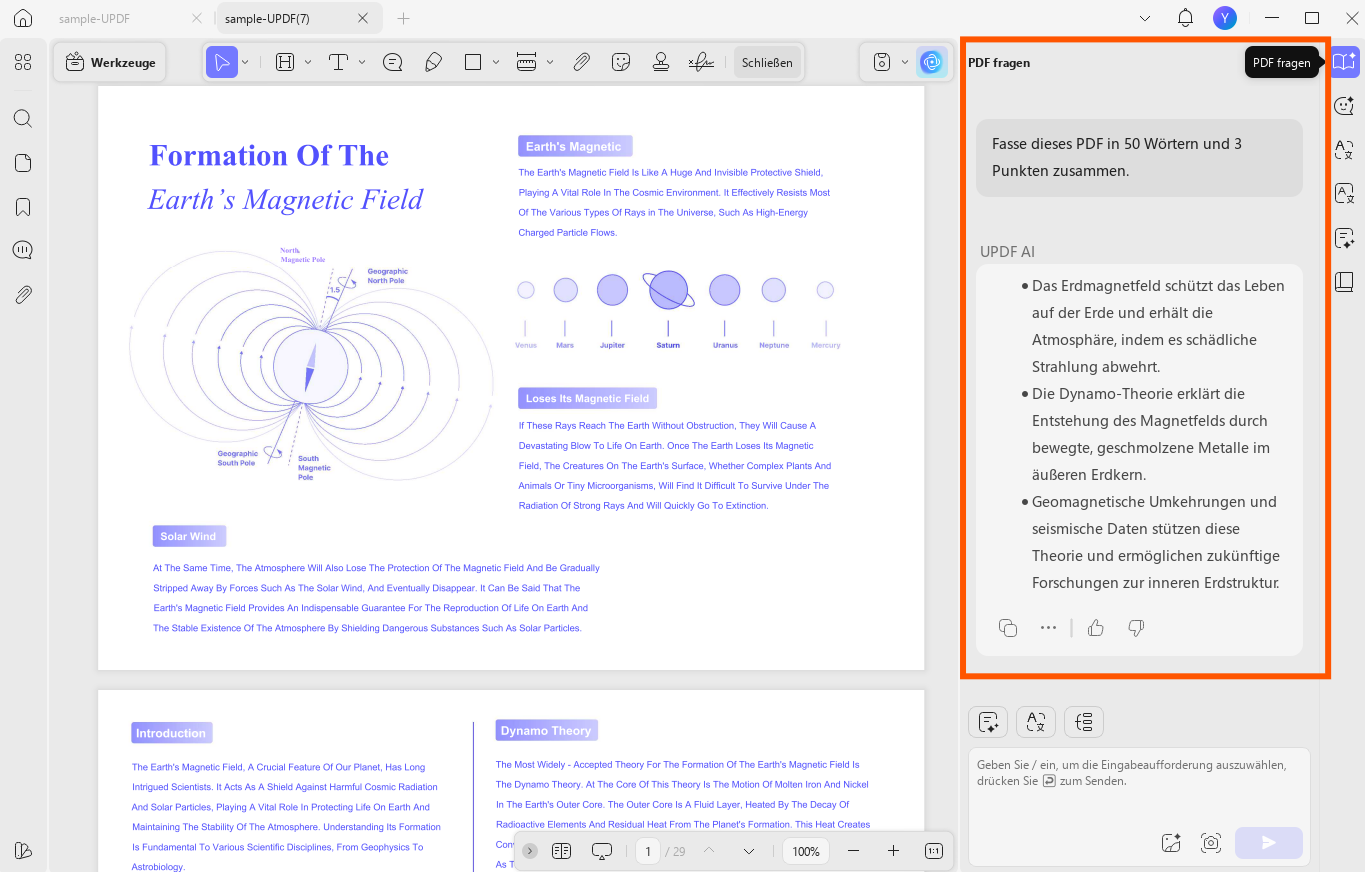Image resolution: width=1365 pixels, height=872 pixels.
Task: Open the comments panel in left sidebar
Action: click(x=23, y=250)
